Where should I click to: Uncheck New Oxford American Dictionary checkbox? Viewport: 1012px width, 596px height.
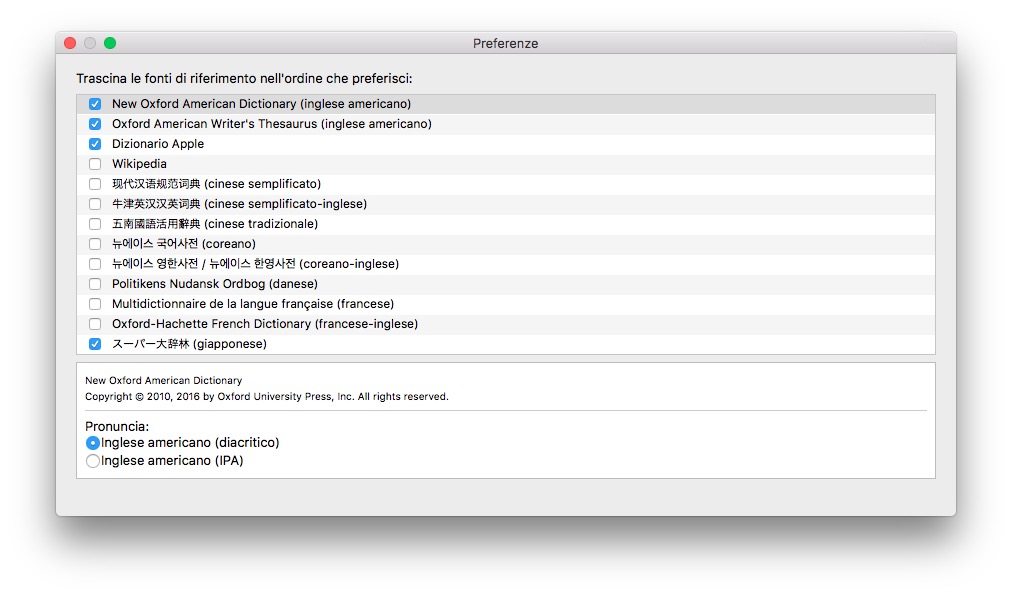(95, 104)
